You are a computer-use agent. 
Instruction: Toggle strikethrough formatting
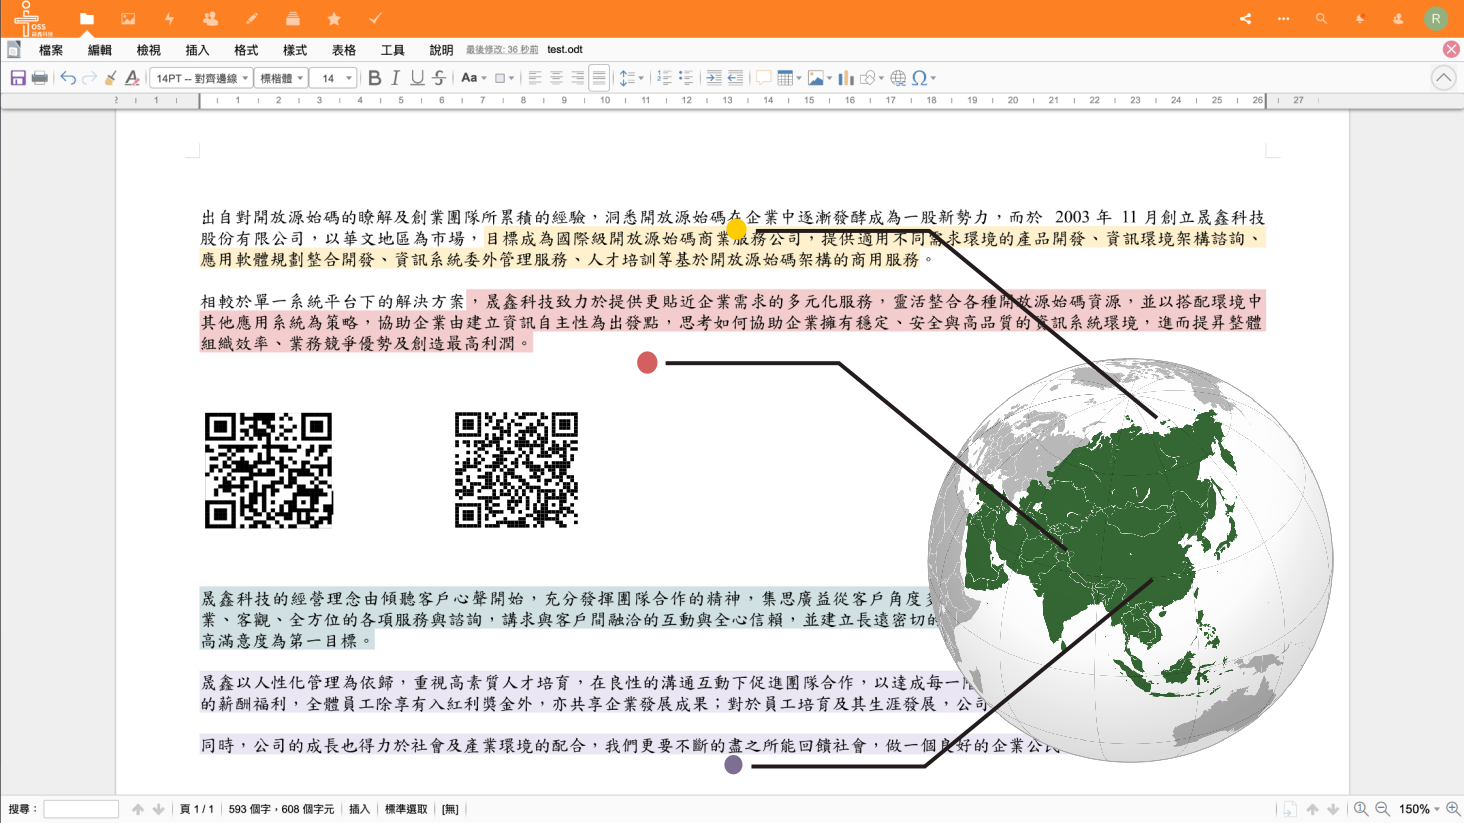pos(439,78)
